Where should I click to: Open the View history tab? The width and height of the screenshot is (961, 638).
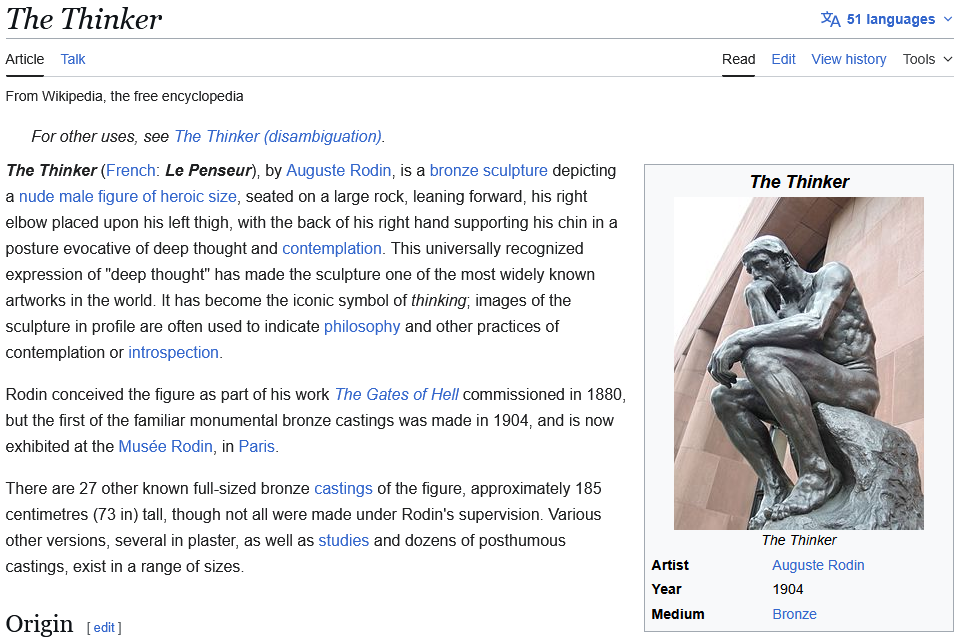point(849,59)
